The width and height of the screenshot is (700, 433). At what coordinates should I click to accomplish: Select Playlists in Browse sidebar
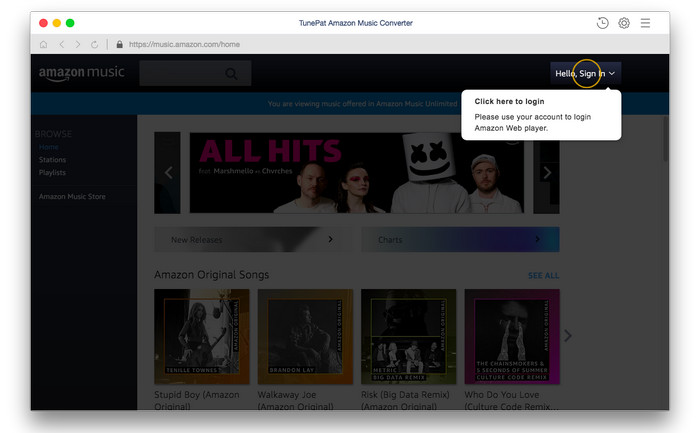[x=52, y=172]
